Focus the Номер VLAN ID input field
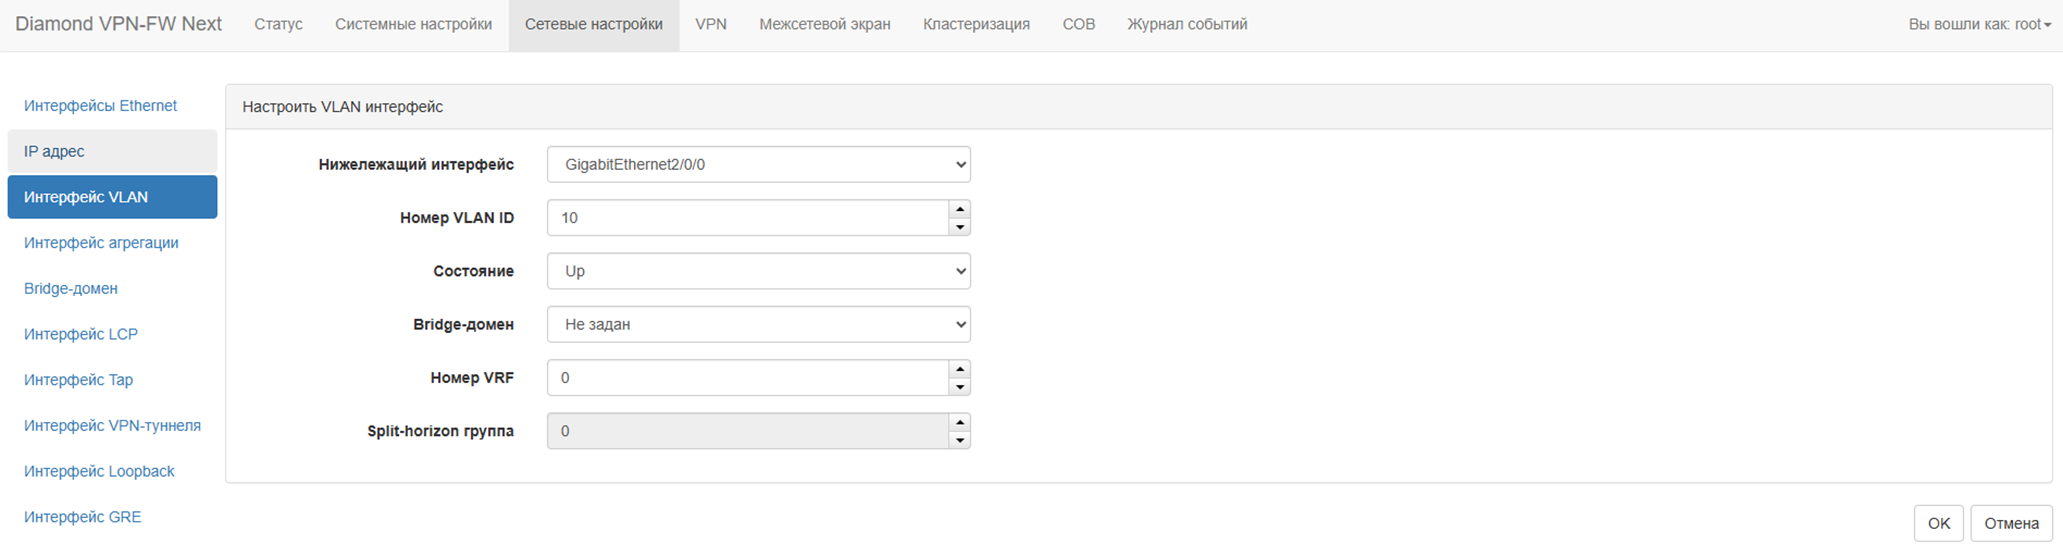This screenshot has width=2063, height=544. tap(748, 218)
